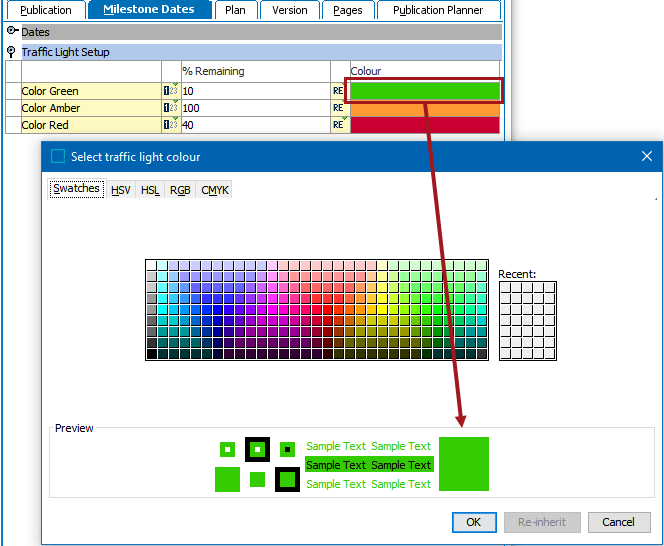Click the 123 number icon for Color Amber
Viewport: 664px width, 546px height.
[170, 108]
